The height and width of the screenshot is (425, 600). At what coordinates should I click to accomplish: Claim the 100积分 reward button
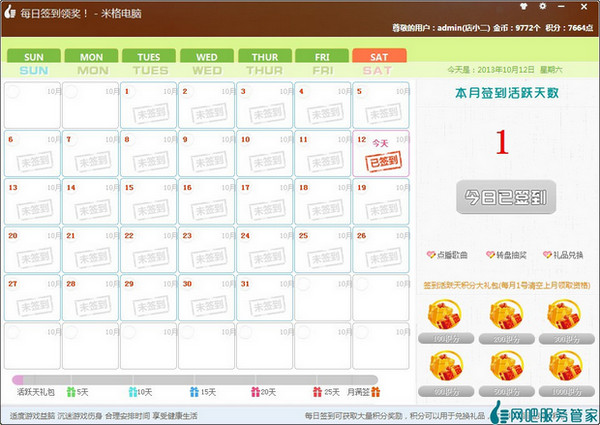(x=446, y=339)
